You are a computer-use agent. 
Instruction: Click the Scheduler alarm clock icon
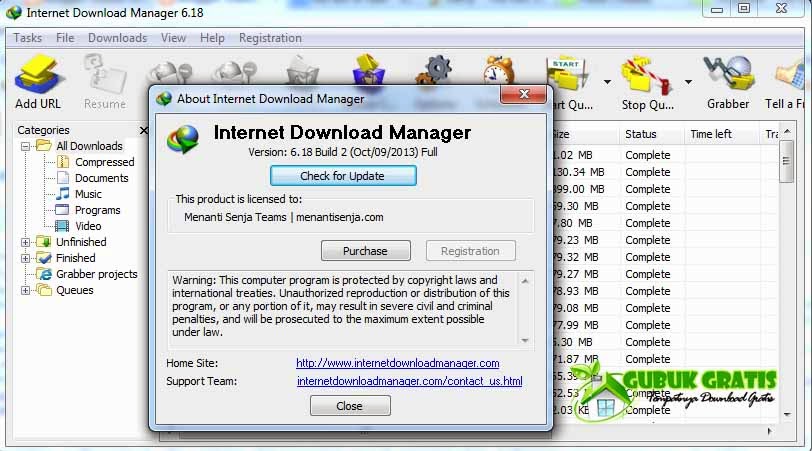pyautogui.click(x=498, y=69)
